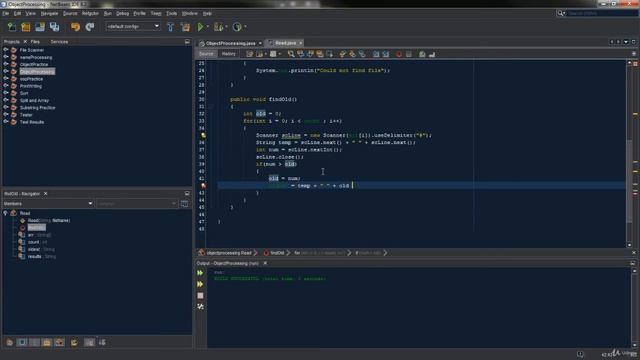Click the lightbulb hint icon on line 35

(x=203, y=135)
